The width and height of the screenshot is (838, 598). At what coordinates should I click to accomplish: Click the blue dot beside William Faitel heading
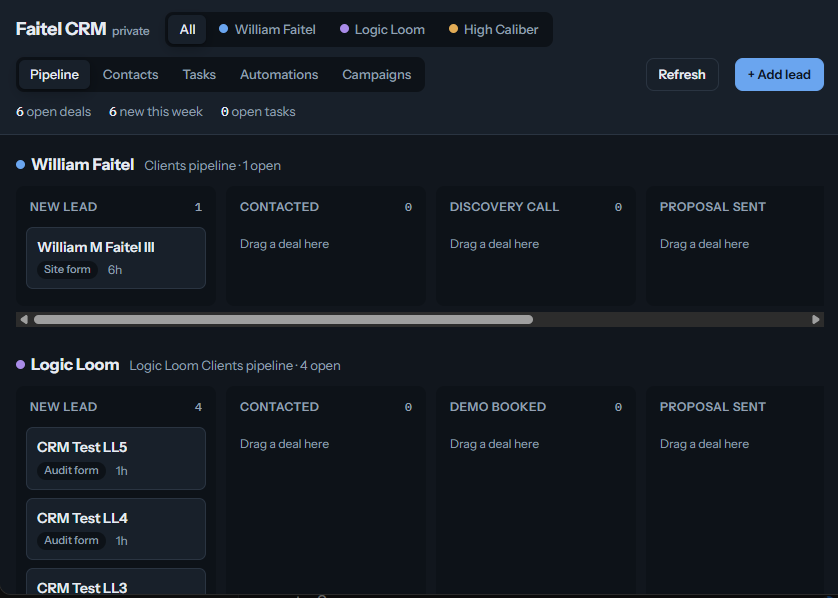pyautogui.click(x=20, y=165)
